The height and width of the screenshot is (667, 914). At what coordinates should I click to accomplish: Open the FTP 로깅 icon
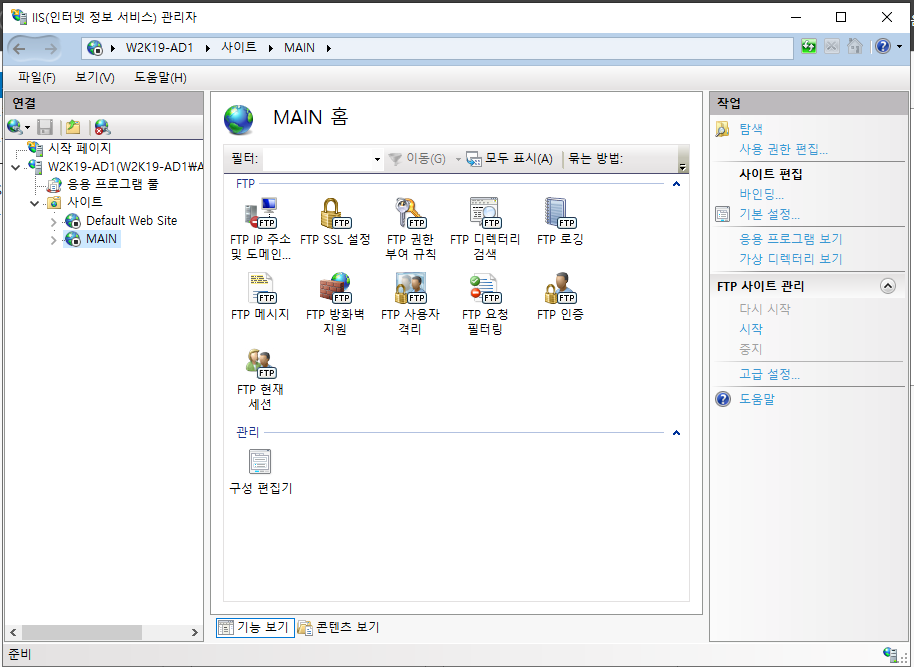click(x=560, y=222)
